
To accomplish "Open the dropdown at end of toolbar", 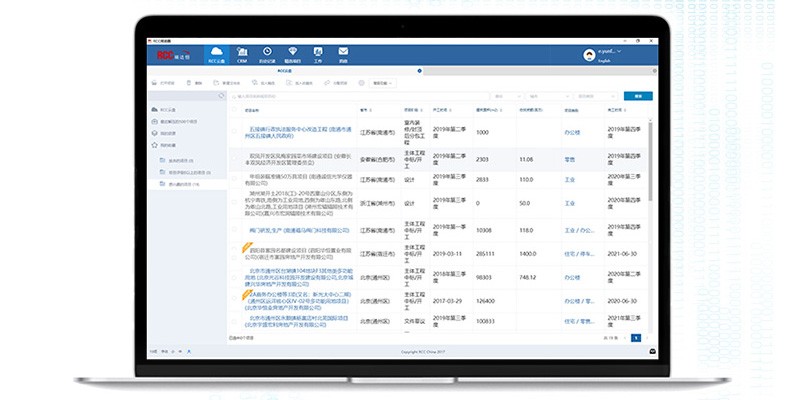I will [x=383, y=83].
